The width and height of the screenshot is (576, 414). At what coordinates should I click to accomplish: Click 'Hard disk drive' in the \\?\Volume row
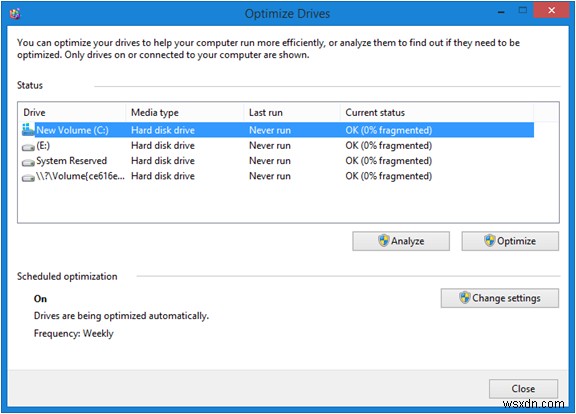click(163, 176)
